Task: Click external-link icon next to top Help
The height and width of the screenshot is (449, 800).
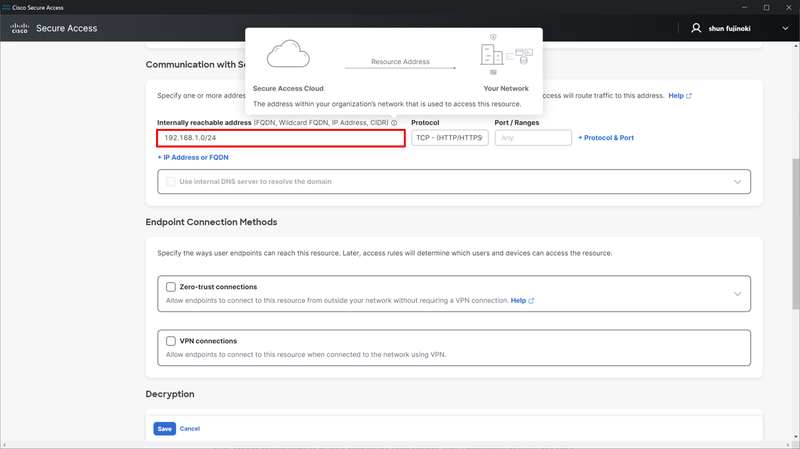Action: tap(689, 96)
